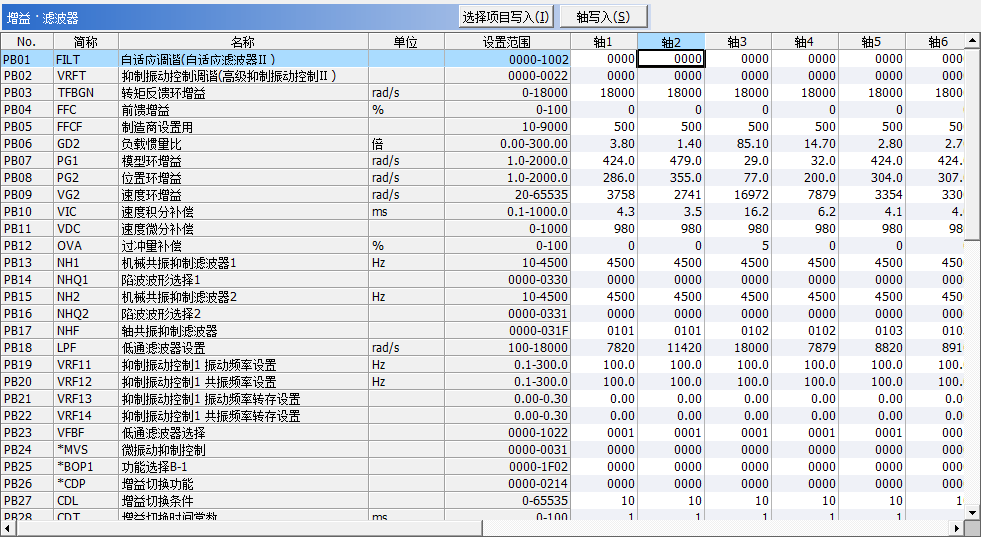Click the PB10 速度积分补偿 value 4.3 under 轴1
The width and height of the screenshot is (981, 537).
click(604, 211)
